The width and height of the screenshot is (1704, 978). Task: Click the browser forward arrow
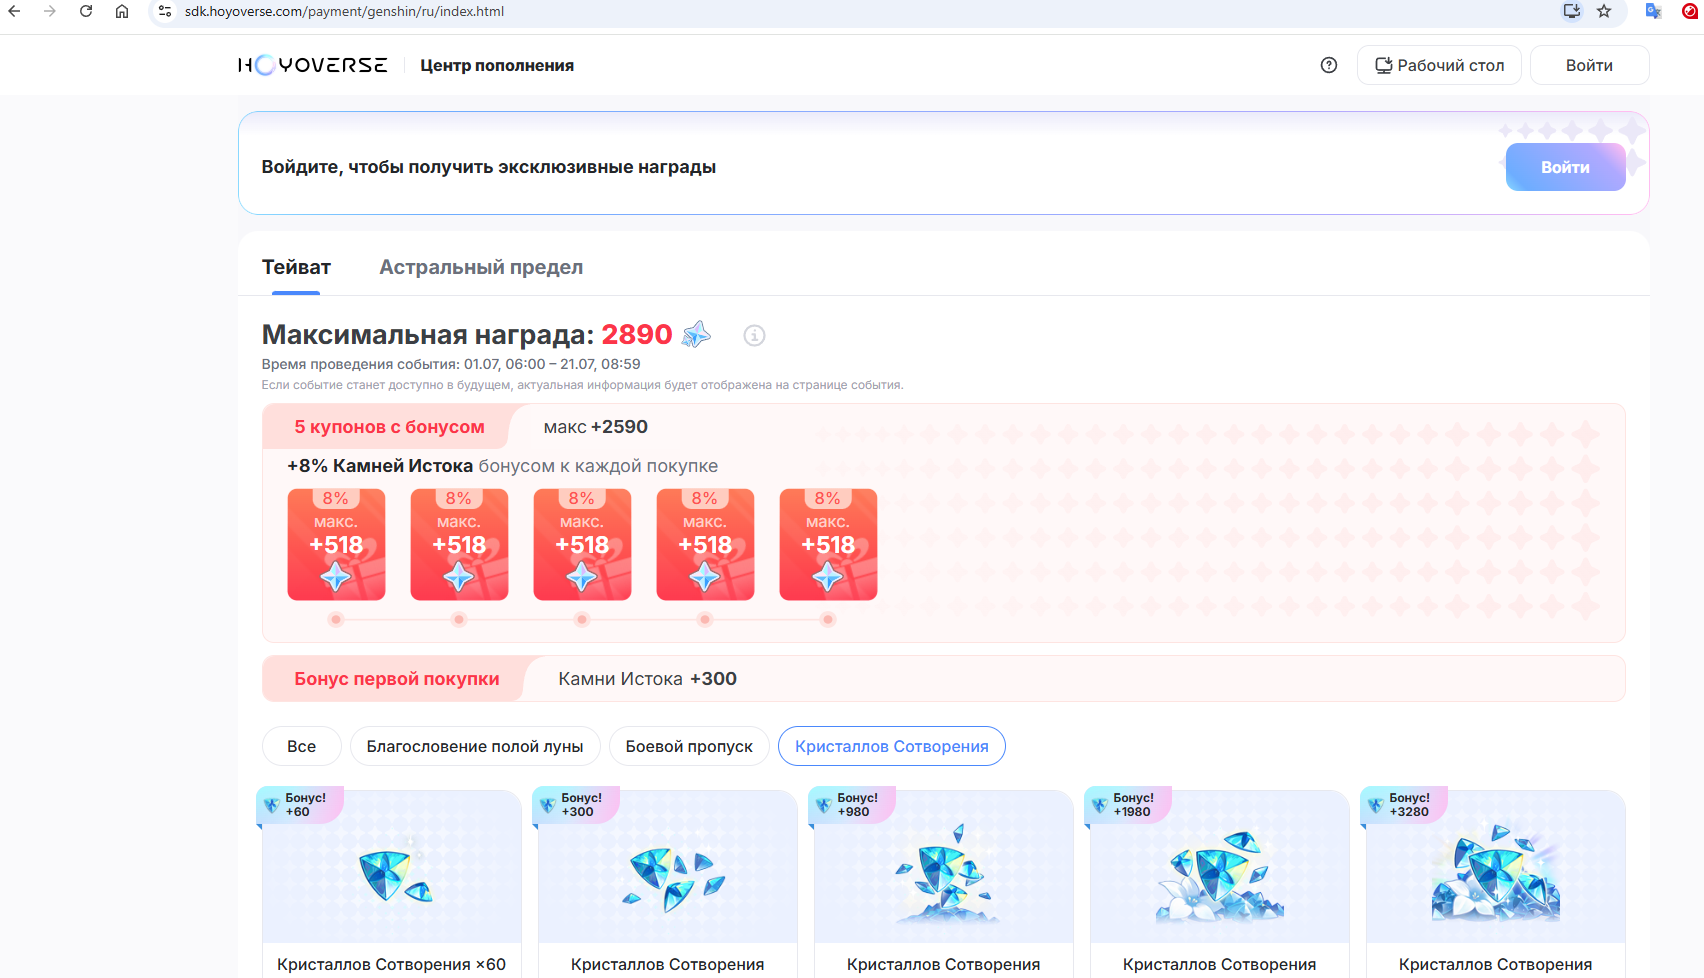point(50,11)
